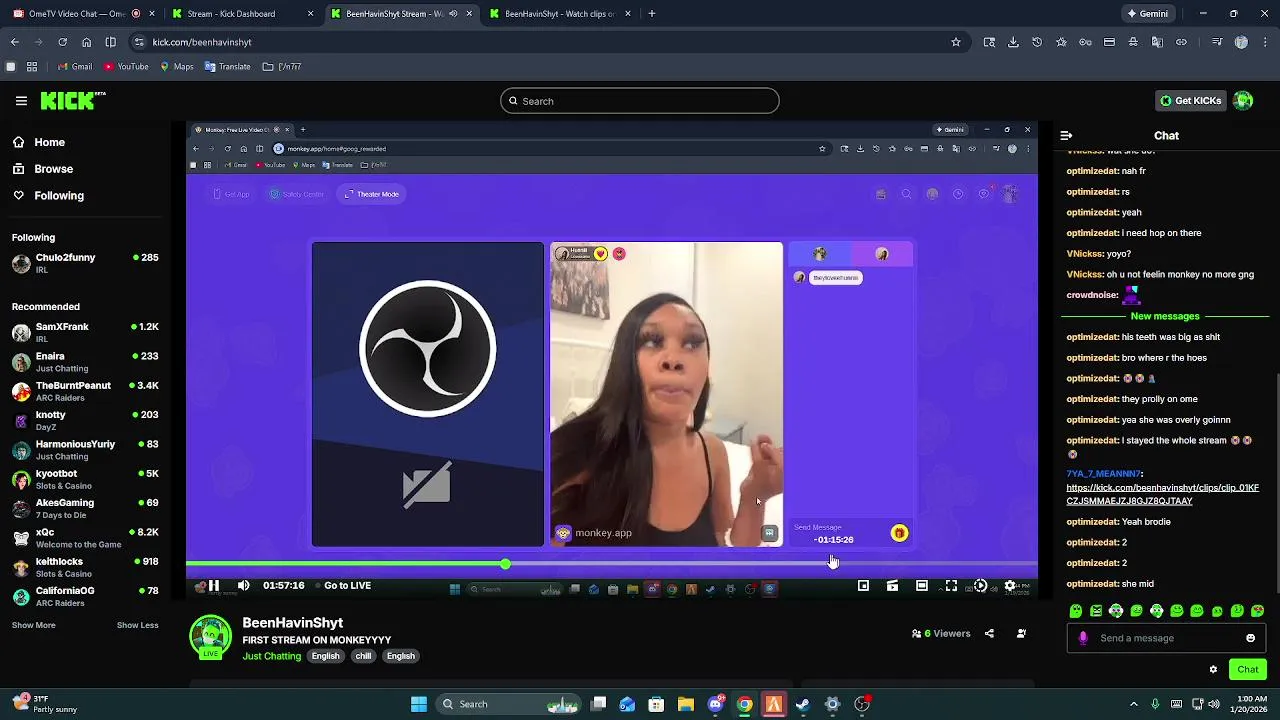The height and width of the screenshot is (720, 1280).
Task: Select the first green emote in quick row
Action: (1075, 611)
